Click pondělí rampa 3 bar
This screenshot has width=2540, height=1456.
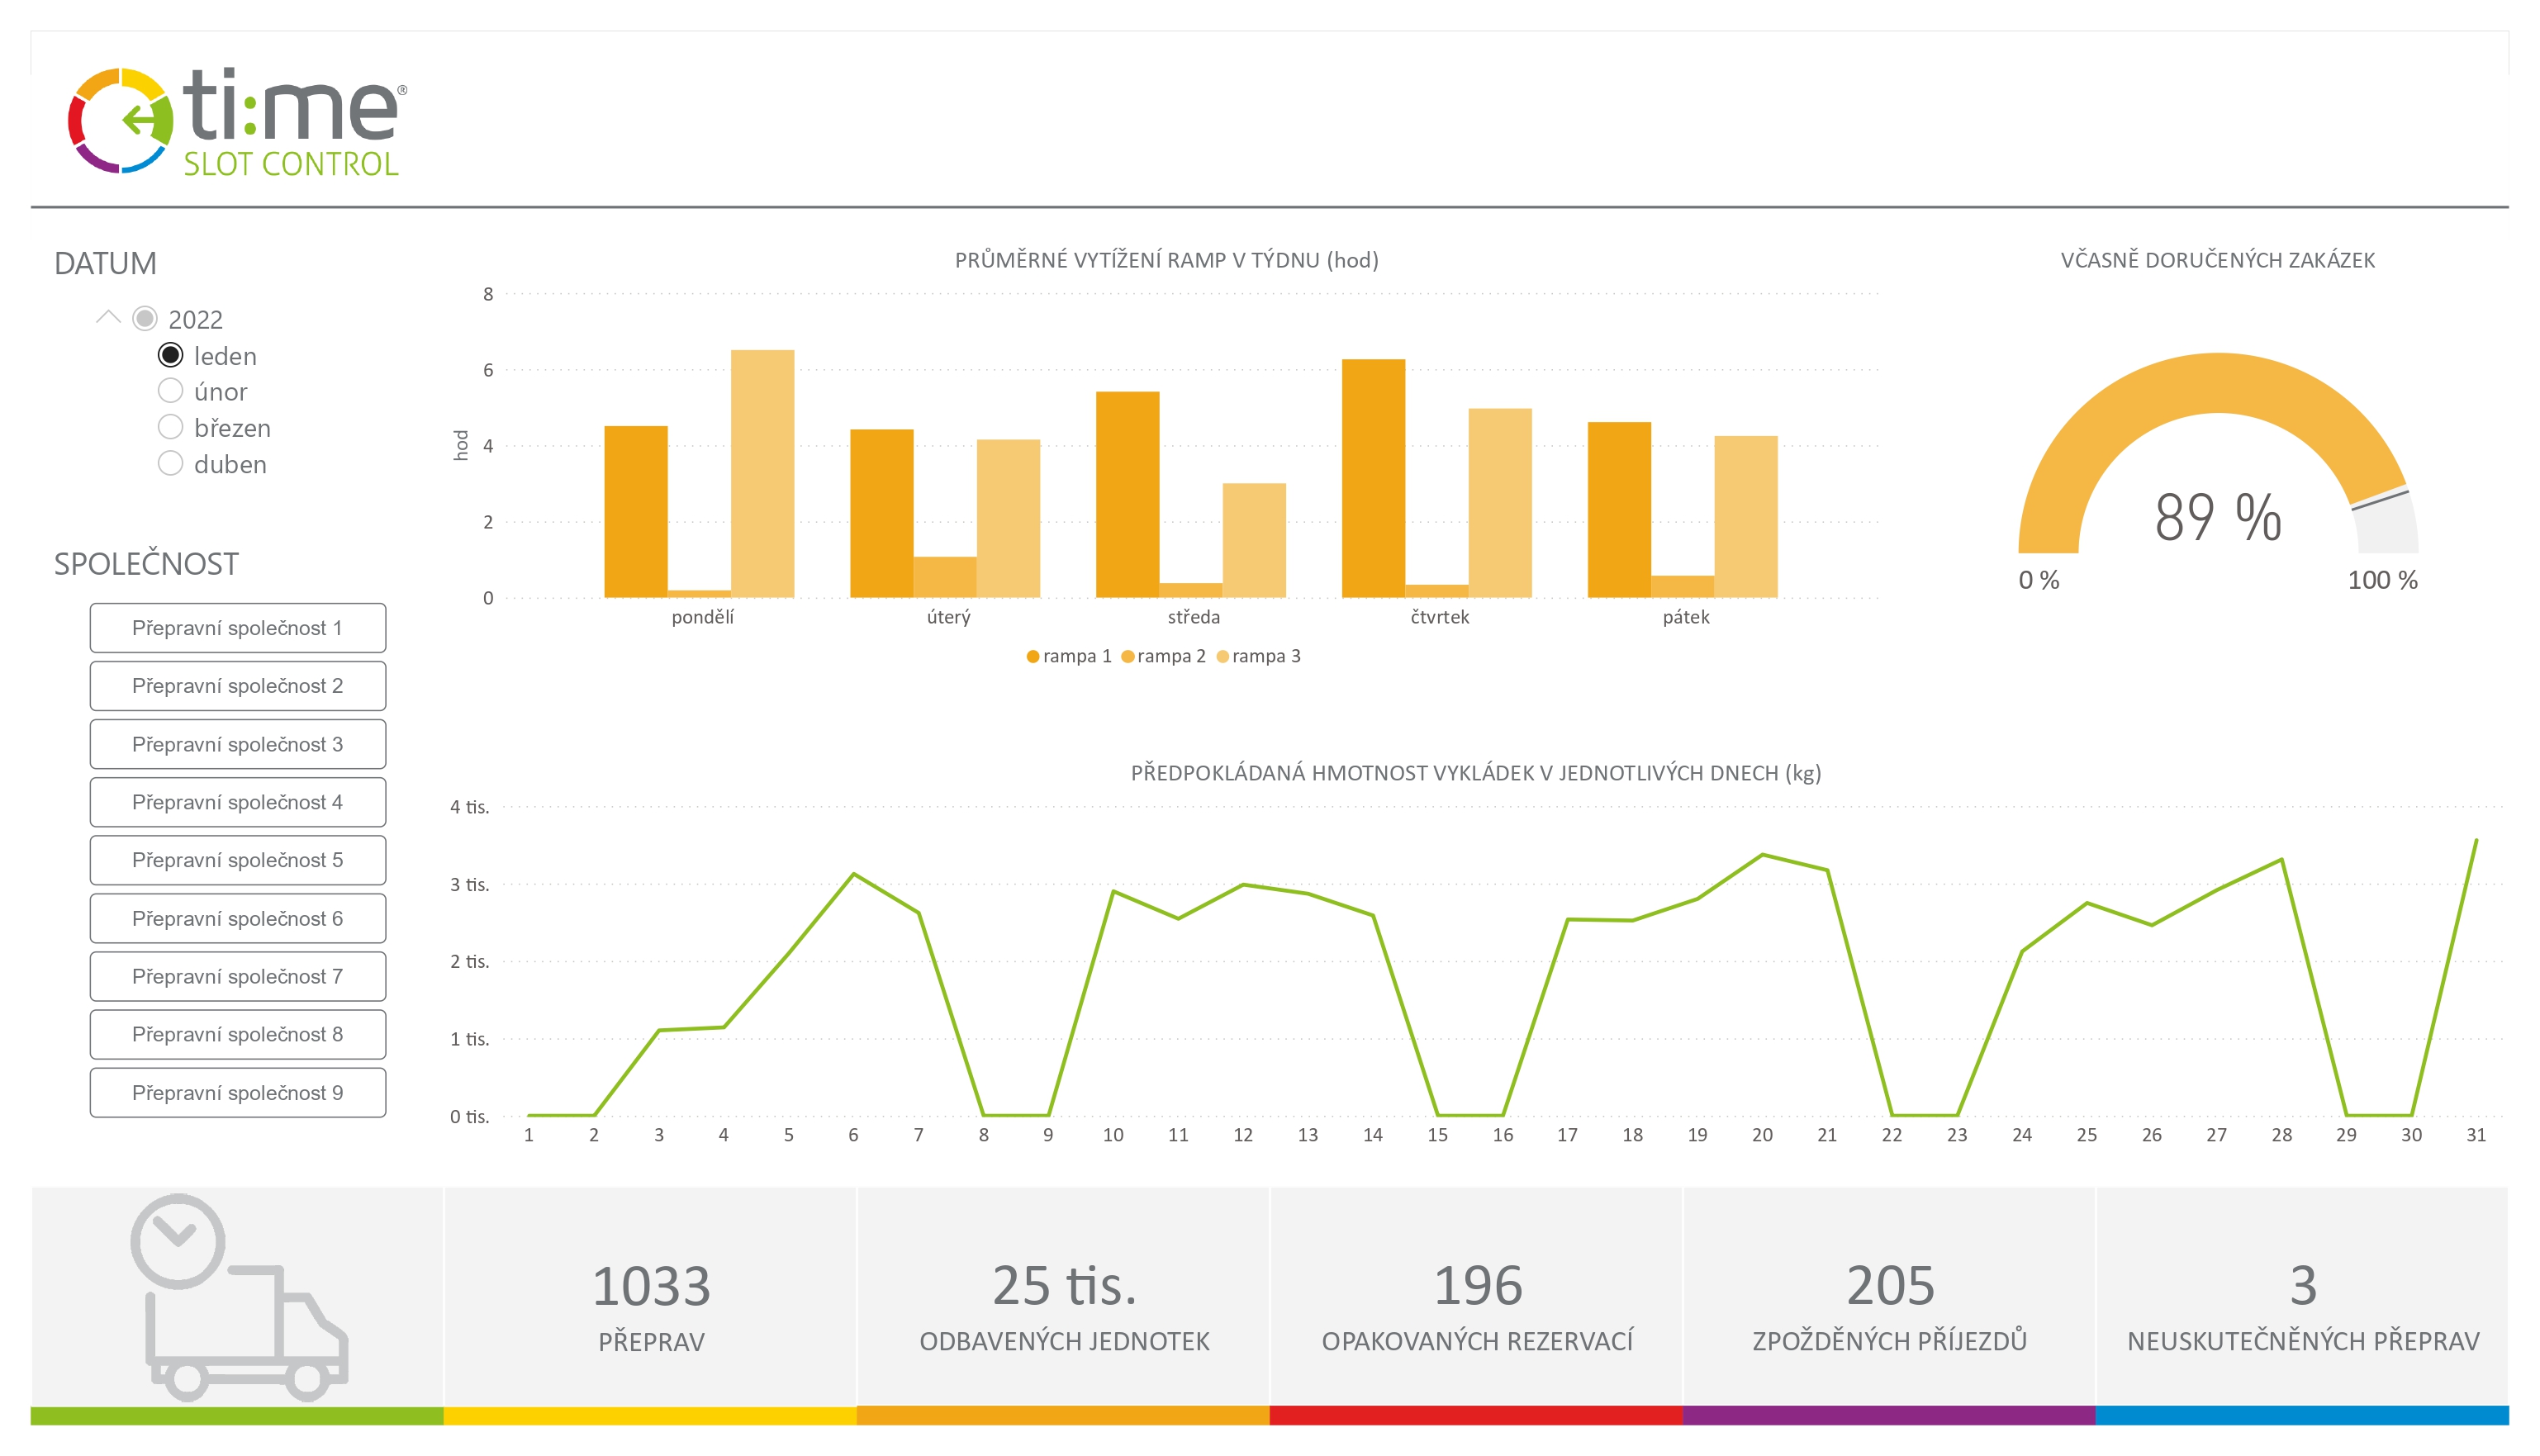tap(763, 474)
